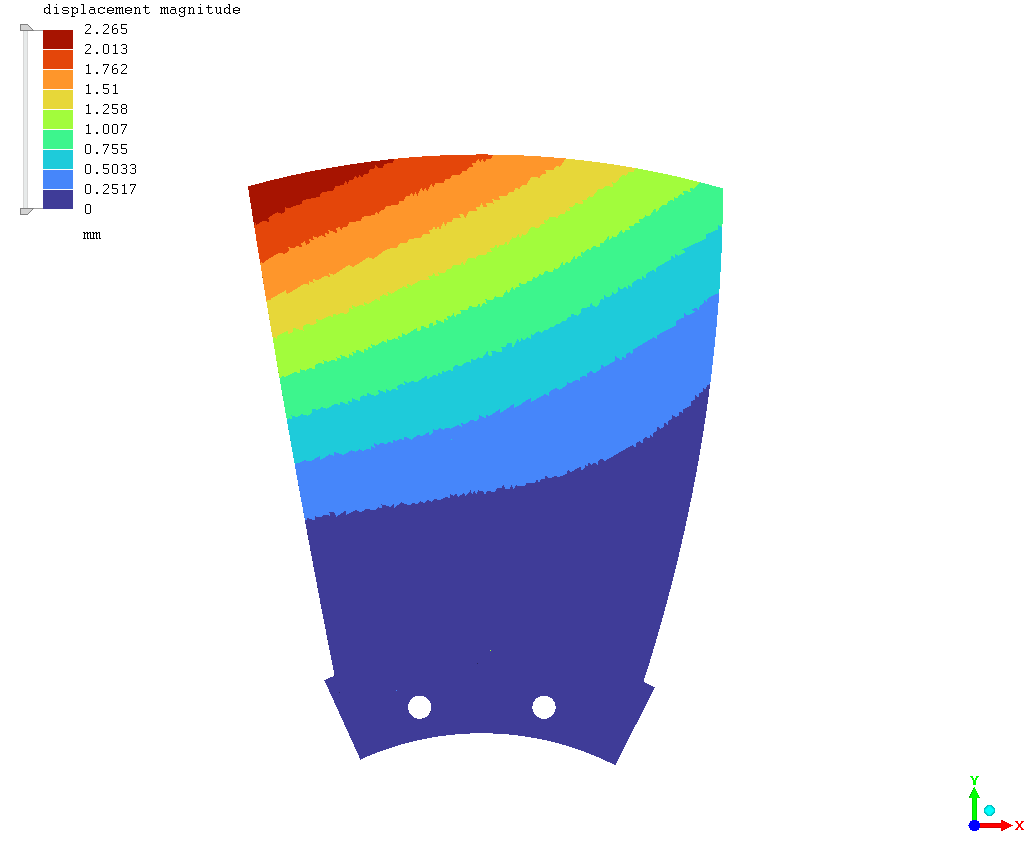The image size is (1032, 867).
Task: Grab the lower legend range slider handle
Action: [x=26, y=210]
